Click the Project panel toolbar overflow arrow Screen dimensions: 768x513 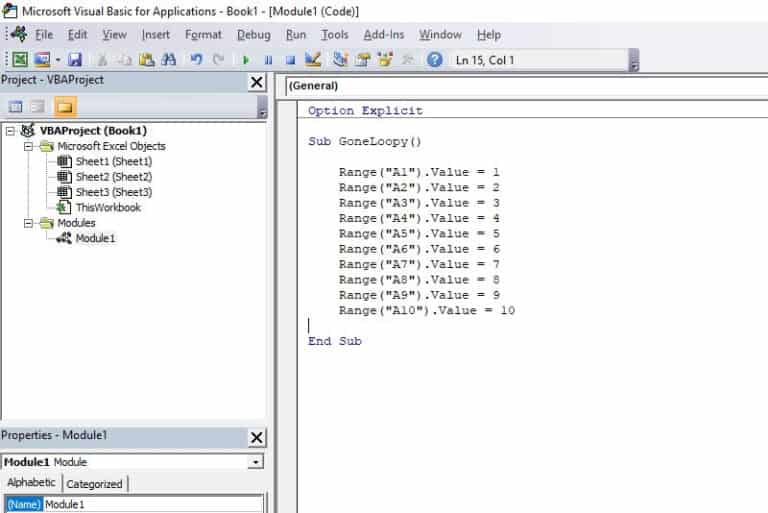[x=262, y=107]
